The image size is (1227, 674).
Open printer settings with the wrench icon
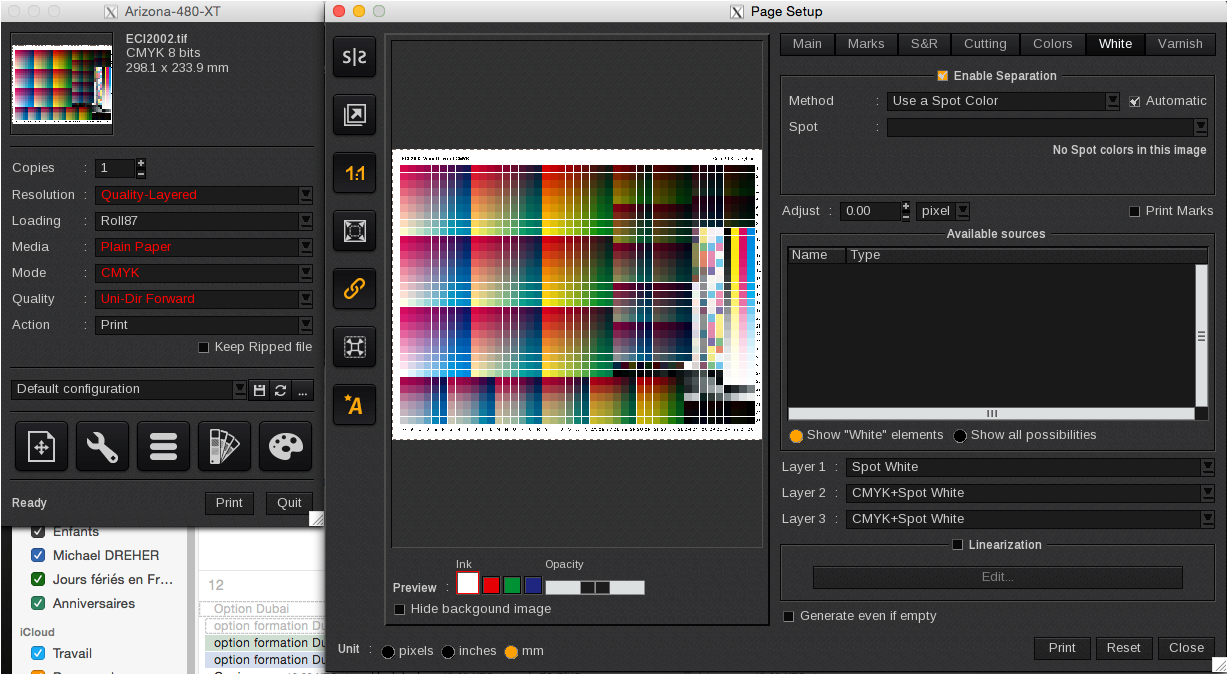(102, 446)
